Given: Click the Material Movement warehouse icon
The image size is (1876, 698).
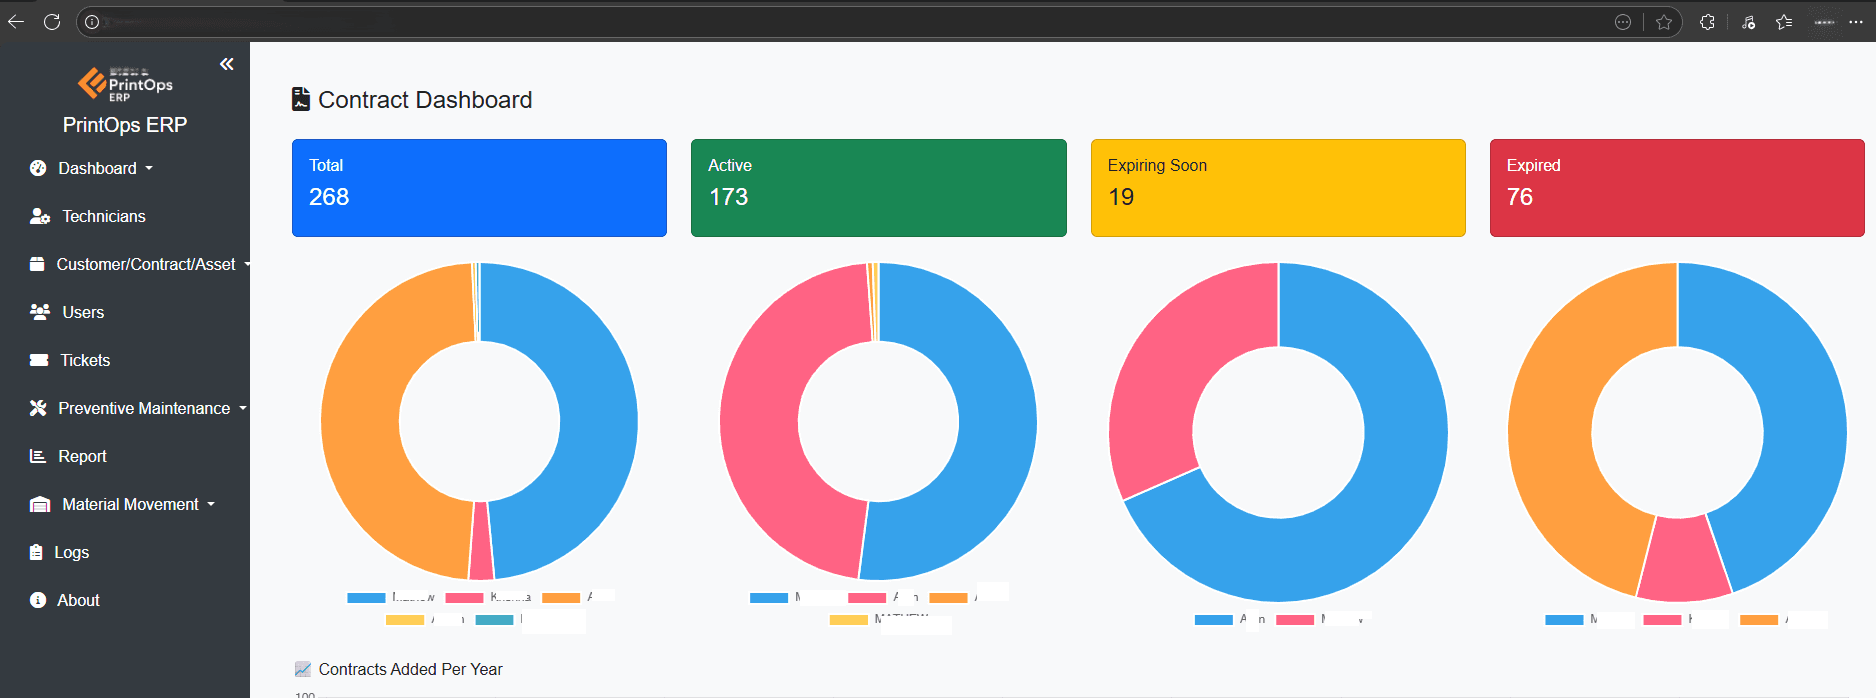Looking at the screenshot, I should (x=40, y=504).
